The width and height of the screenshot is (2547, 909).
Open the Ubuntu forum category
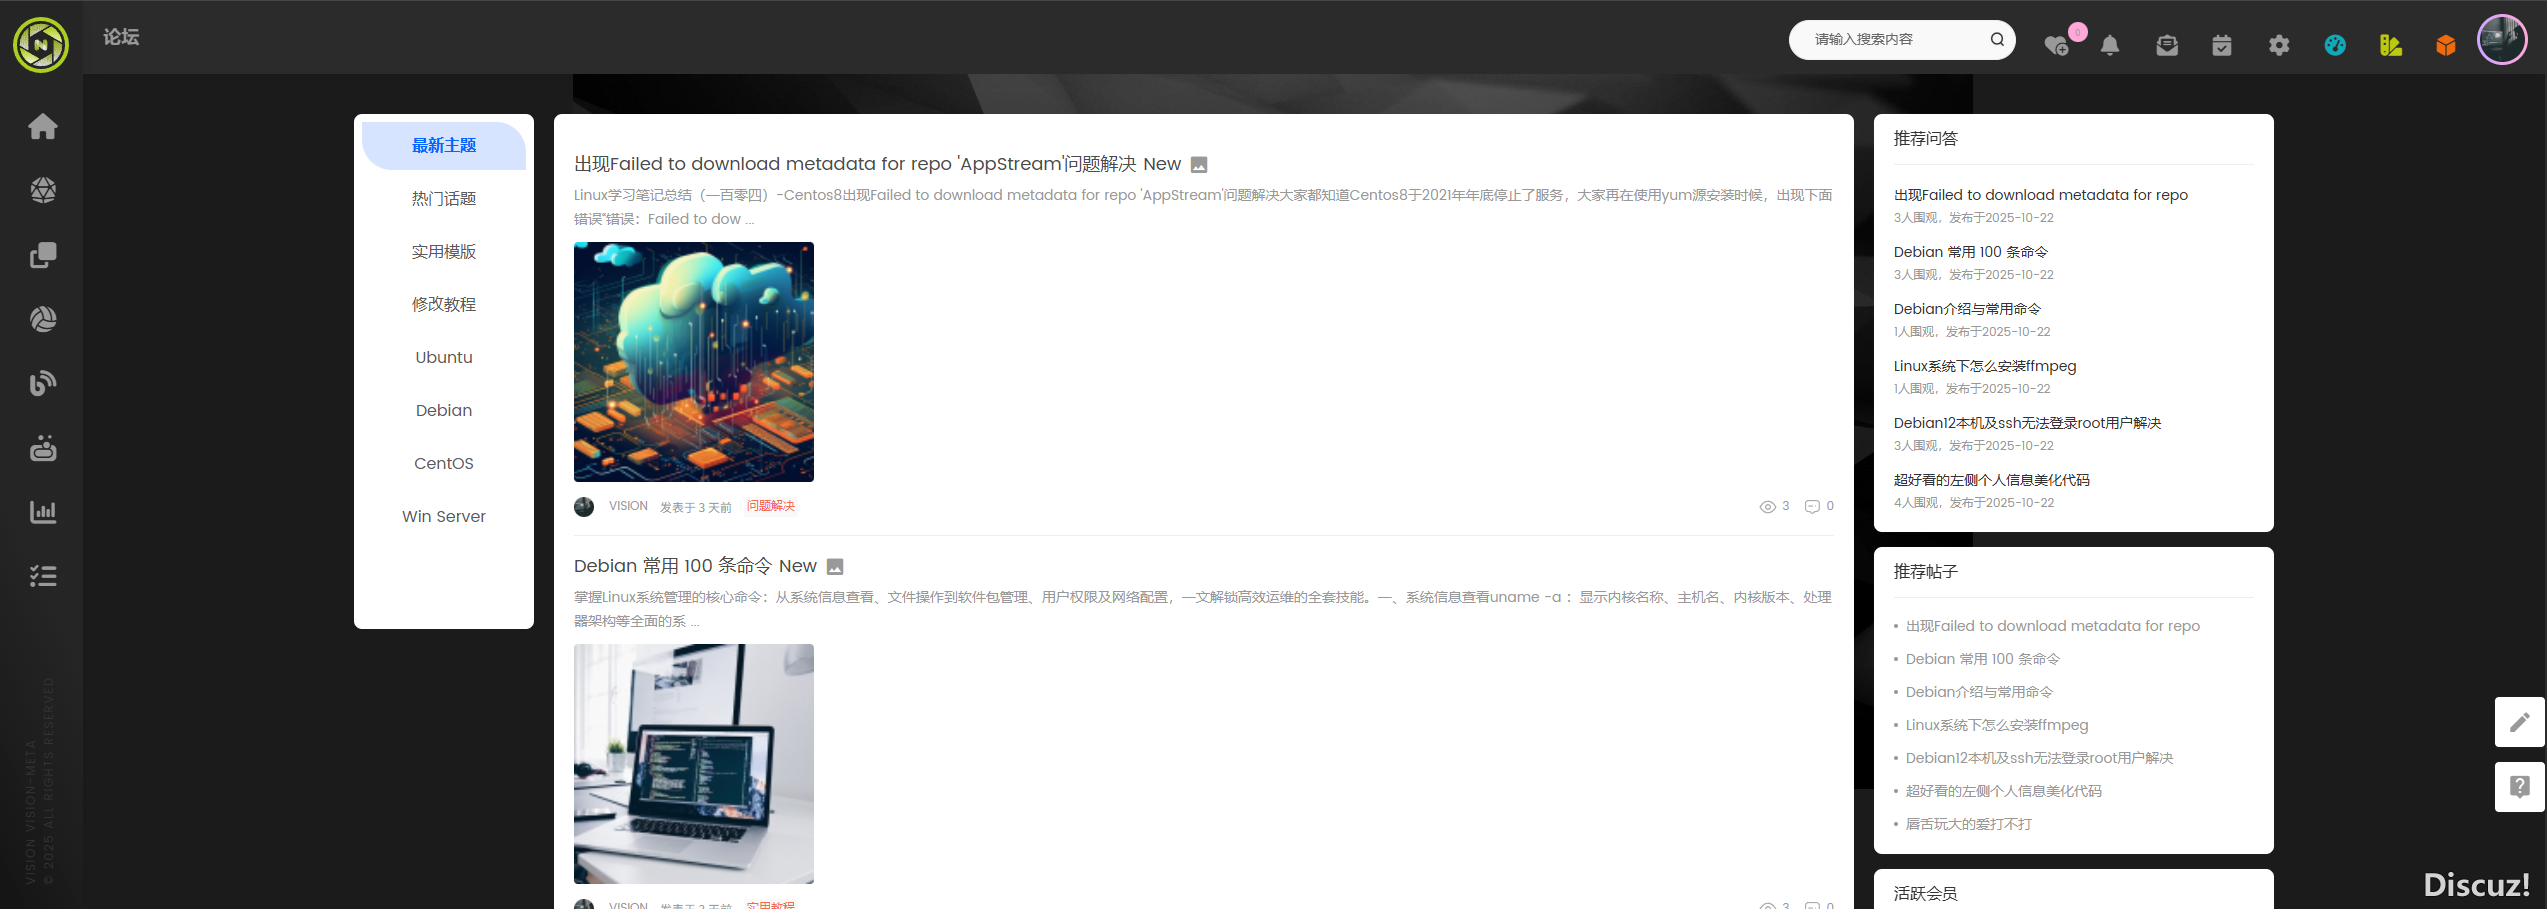point(444,358)
